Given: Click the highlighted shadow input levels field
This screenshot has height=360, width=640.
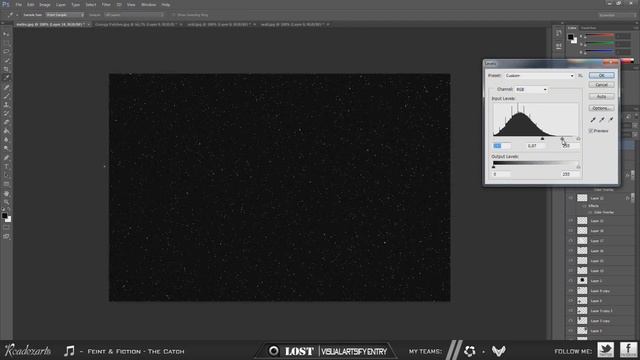Looking at the screenshot, I should coord(501,146).
